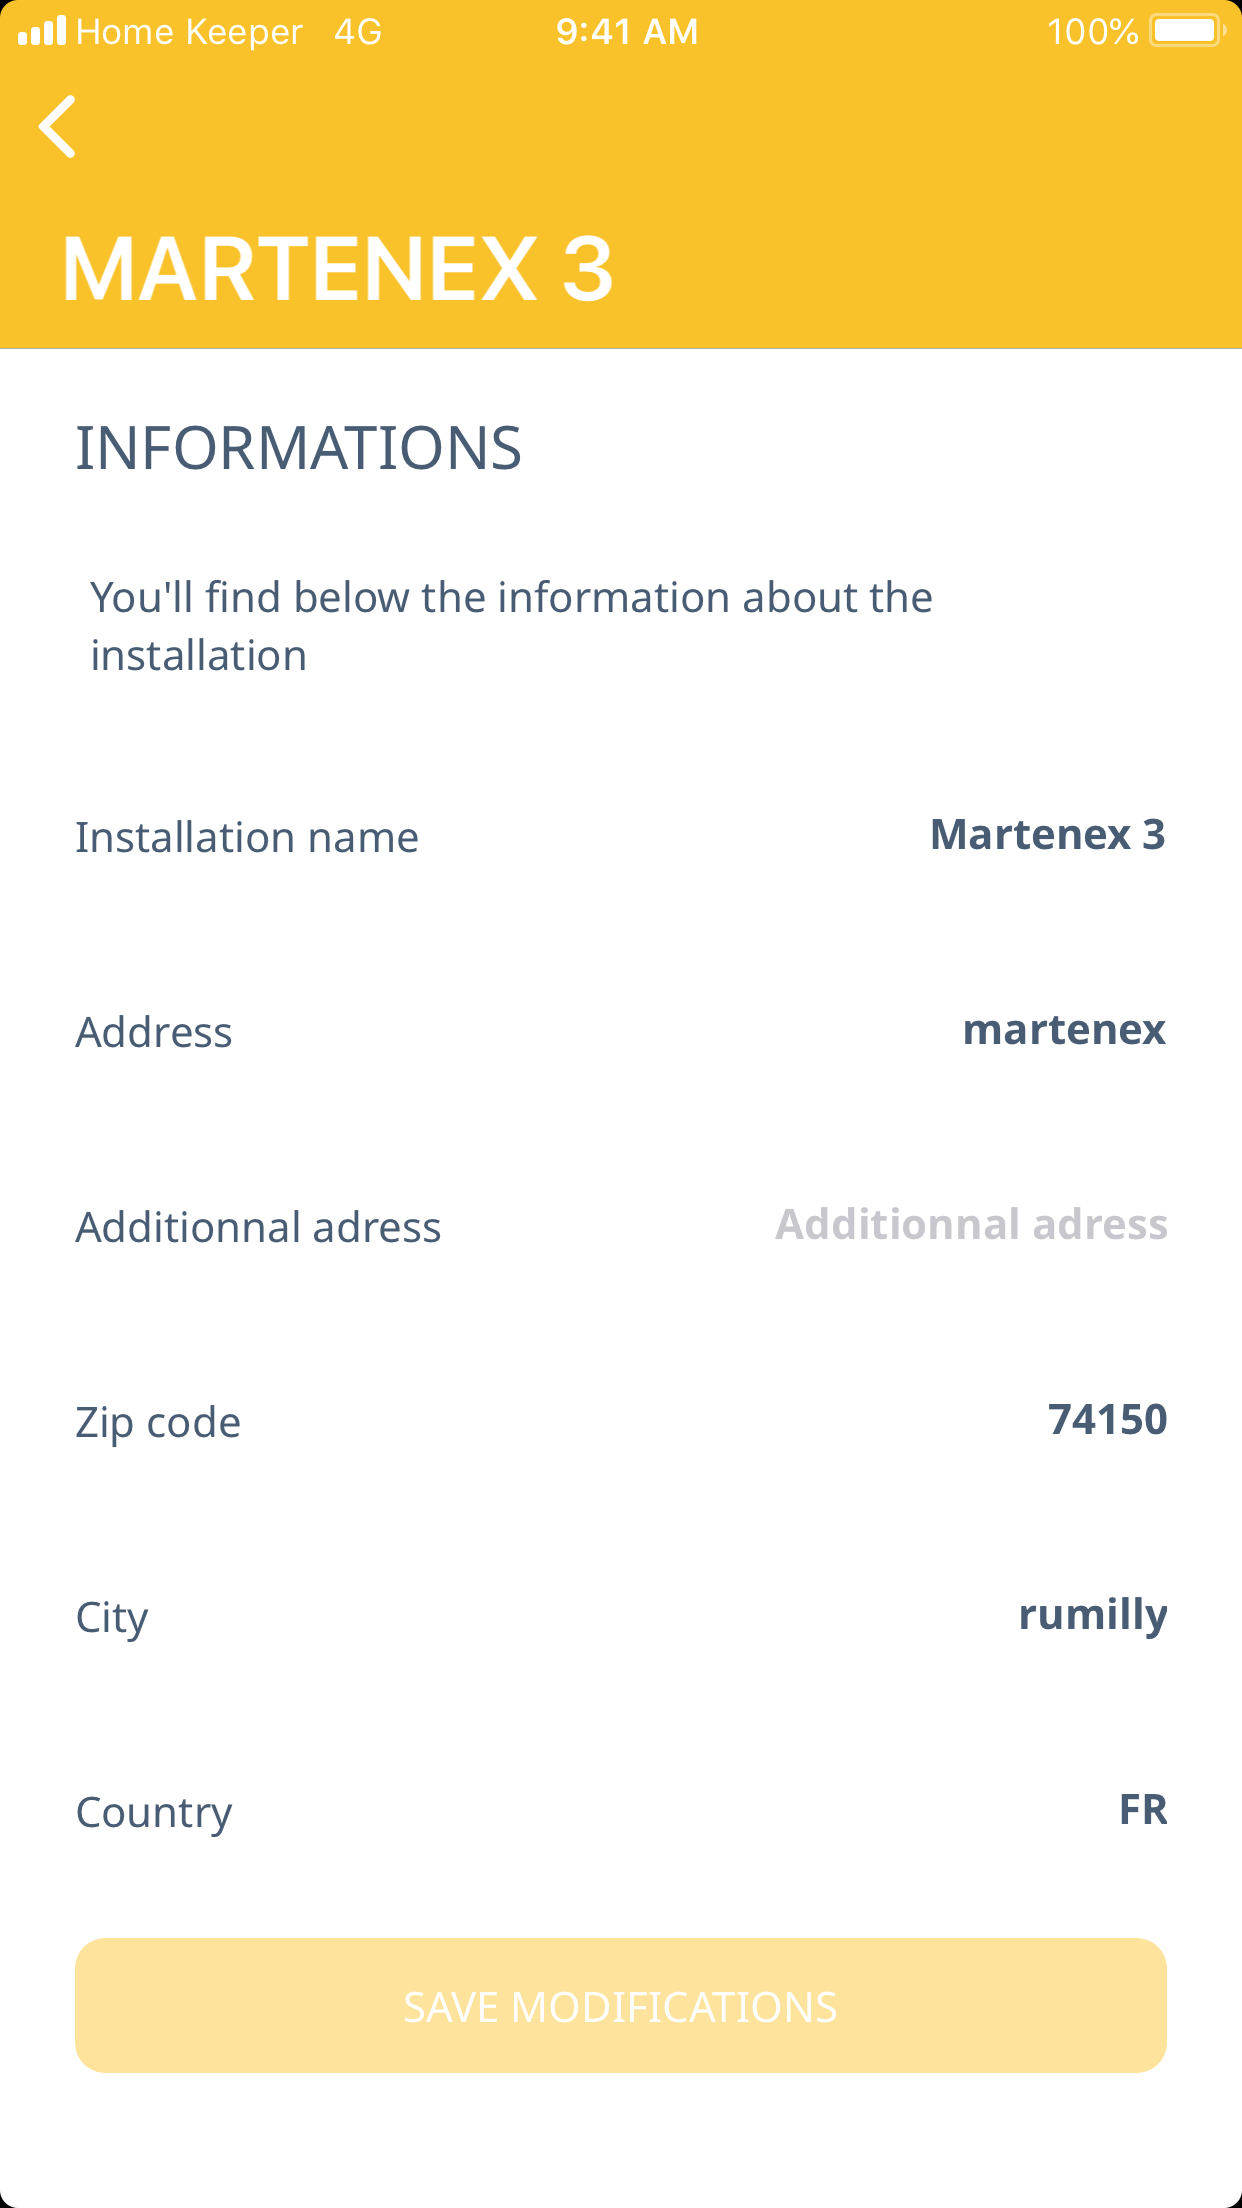The width and height of the screenshot is (1242, 2208).
Task: Tap the Zip code label
Action: [158, 1423]
